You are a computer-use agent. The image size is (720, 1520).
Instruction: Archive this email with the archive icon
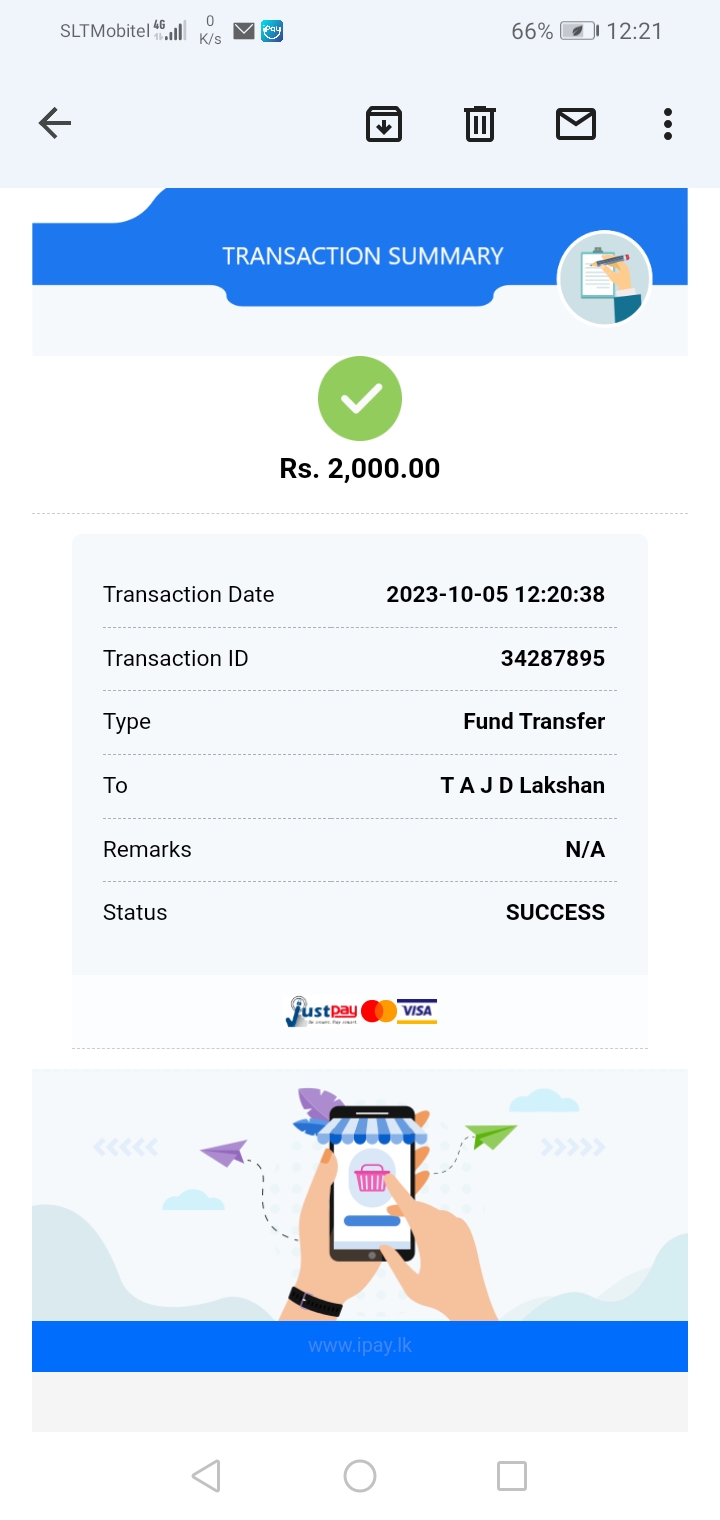click(384, 124)
